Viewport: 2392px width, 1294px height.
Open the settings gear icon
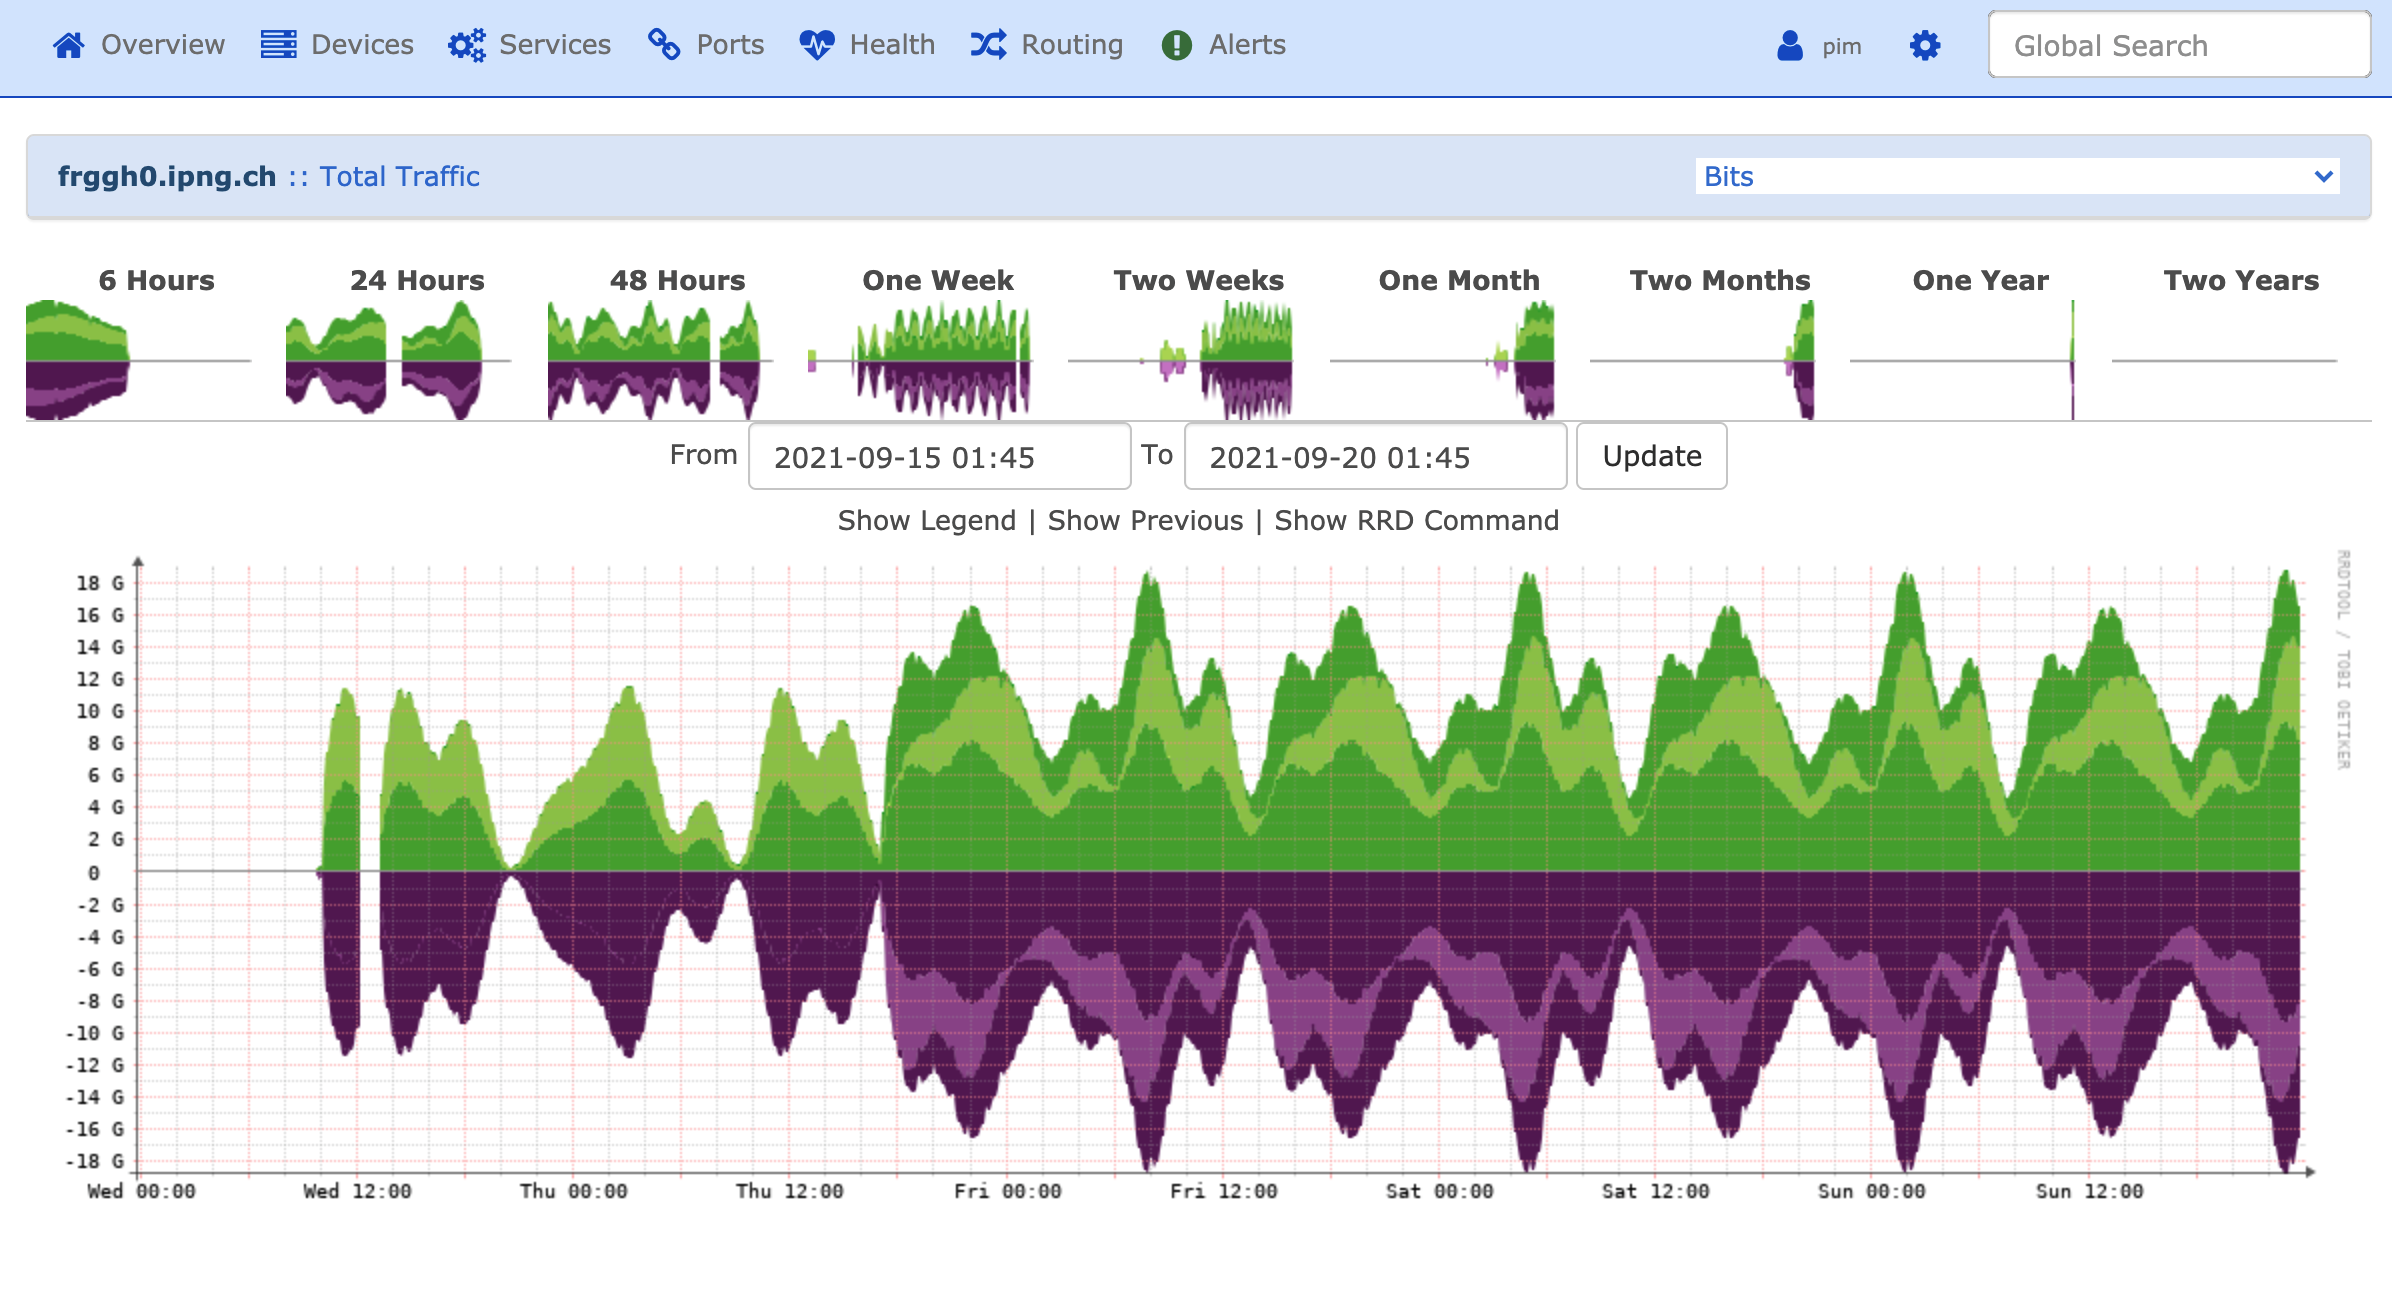coord(1925,46)
